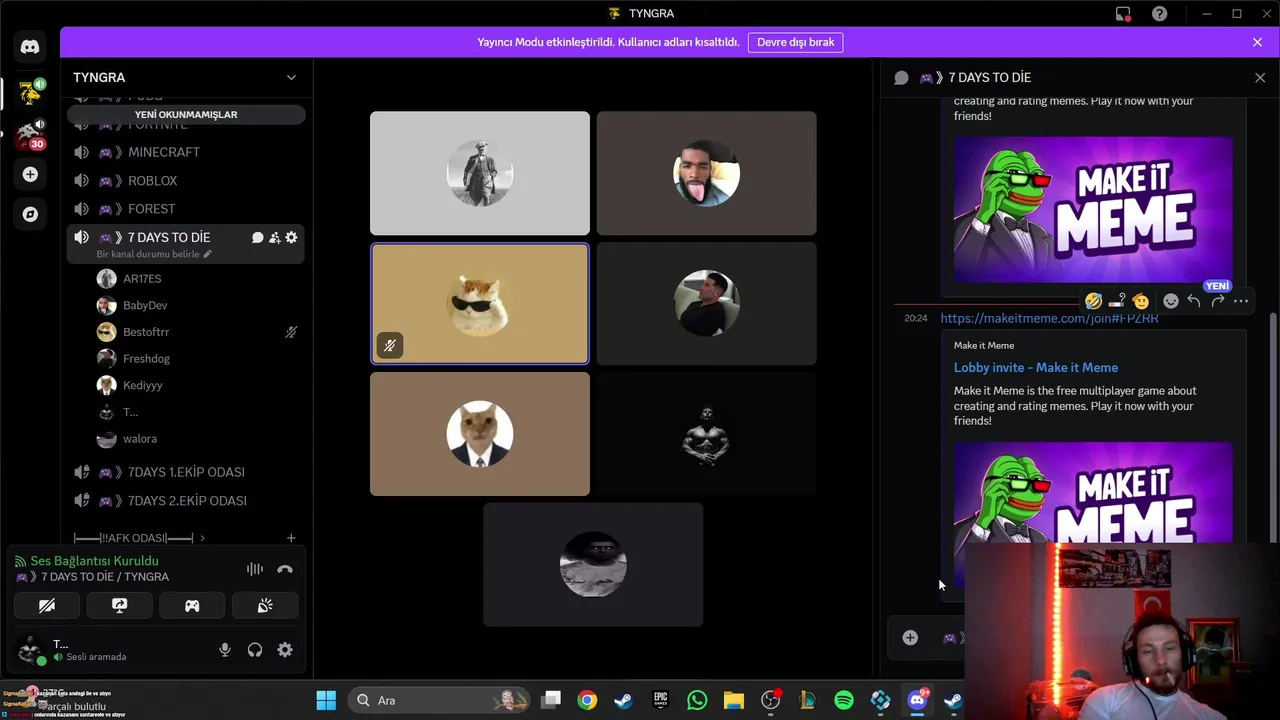This screenshot has height=720, width=1280.
Task: Open more options ellipsis on the message
Action: pyautogui.click(x=1241, y=301)
